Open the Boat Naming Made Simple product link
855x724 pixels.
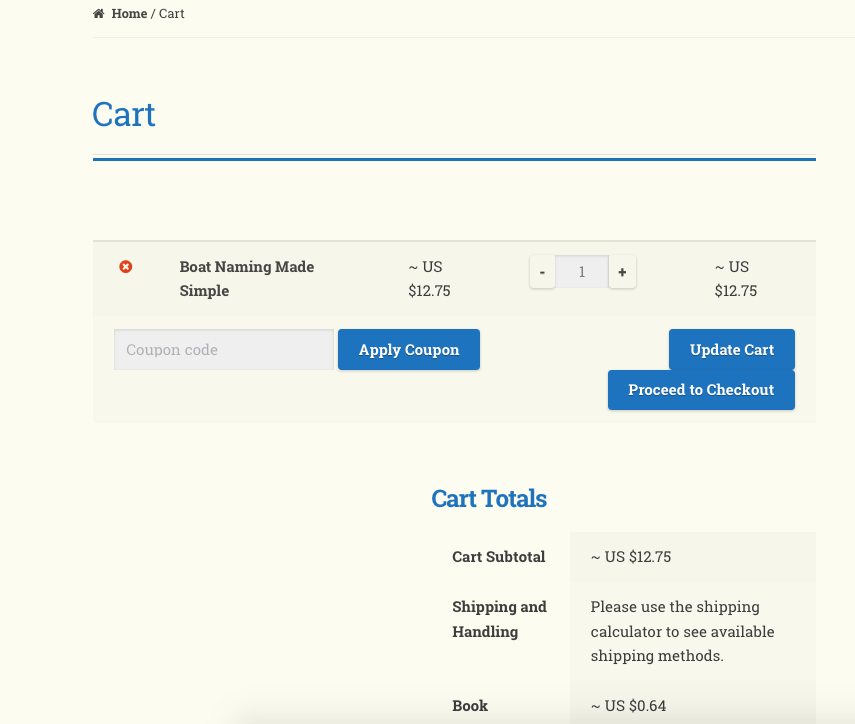[246, 279]
